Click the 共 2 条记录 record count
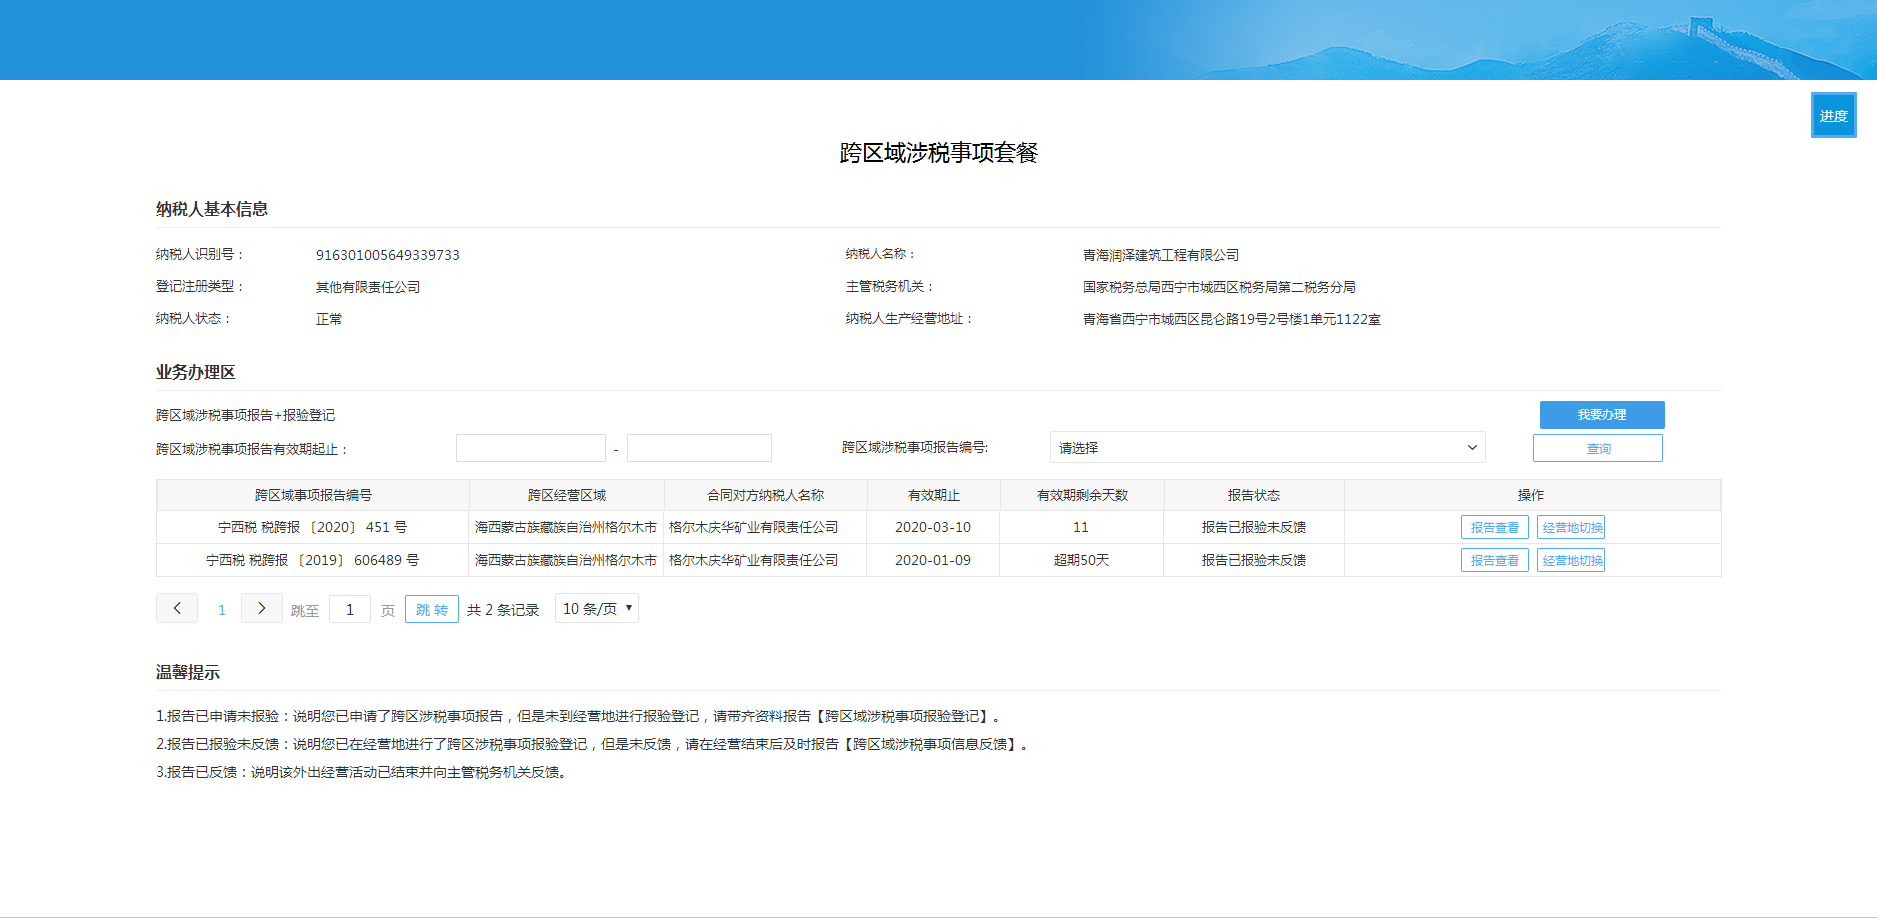Image resolution: width=1877 pixels, height=921 pixels. point(503,610)
